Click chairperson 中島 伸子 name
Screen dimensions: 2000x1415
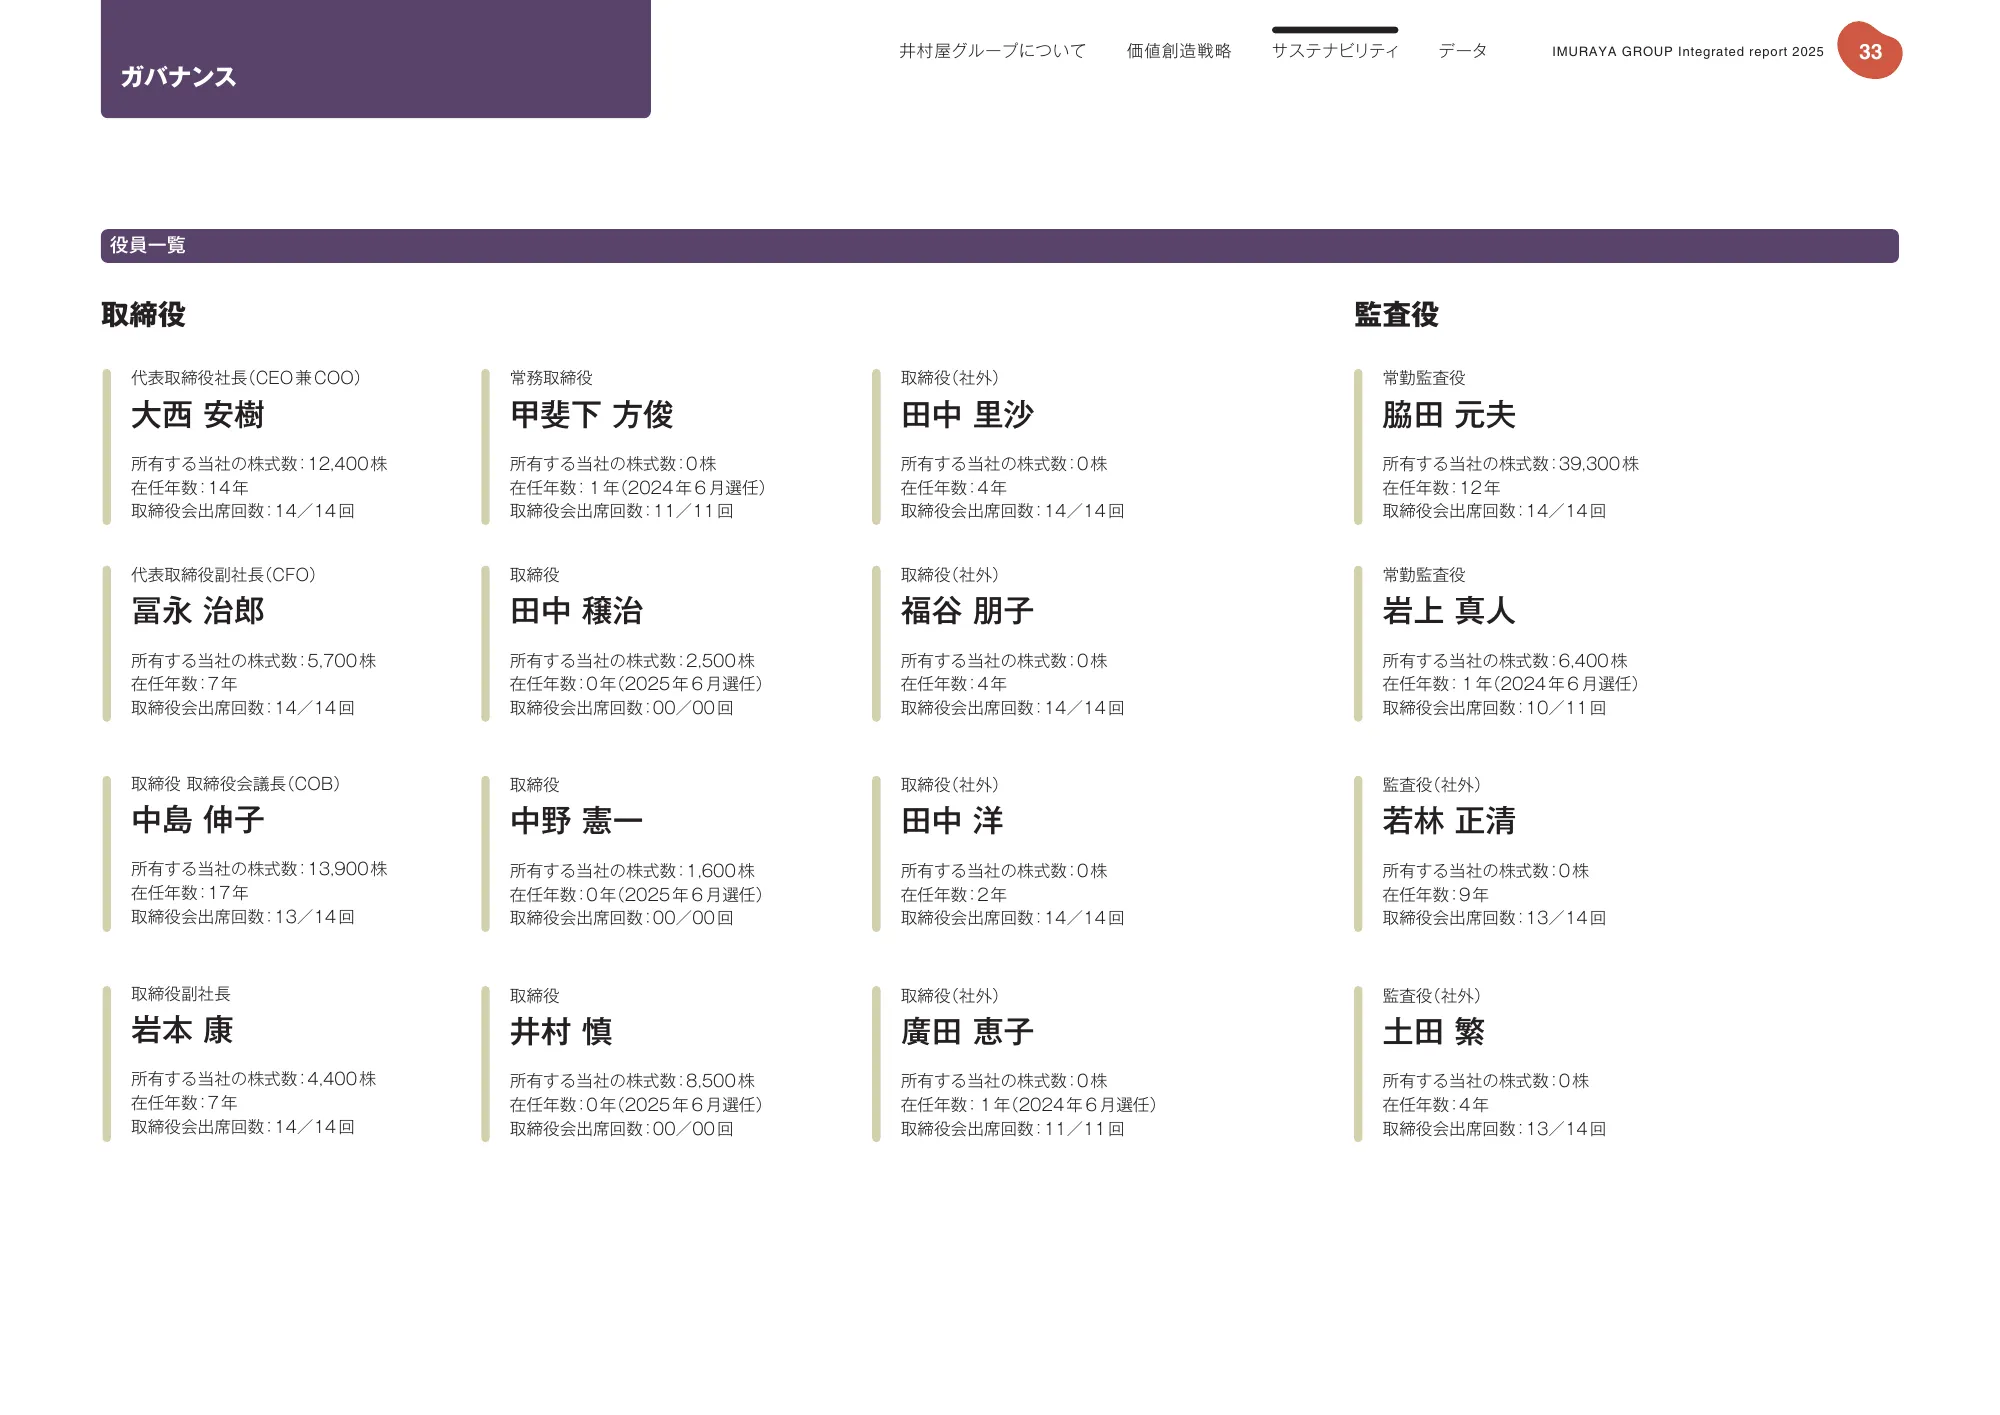tap(198, 821)
